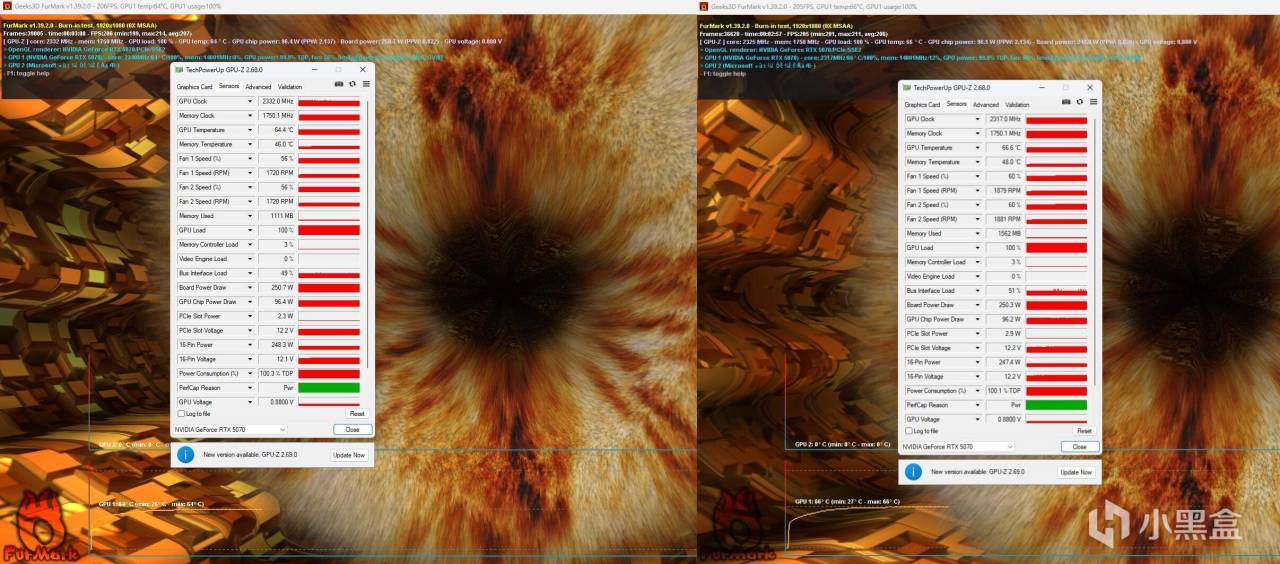Switch to Graphics Card tab in GPU-Z showing 2332.0 MHz
This screenshot has height=564, width=1280.
pyautogui.click(x=194, y=87)
